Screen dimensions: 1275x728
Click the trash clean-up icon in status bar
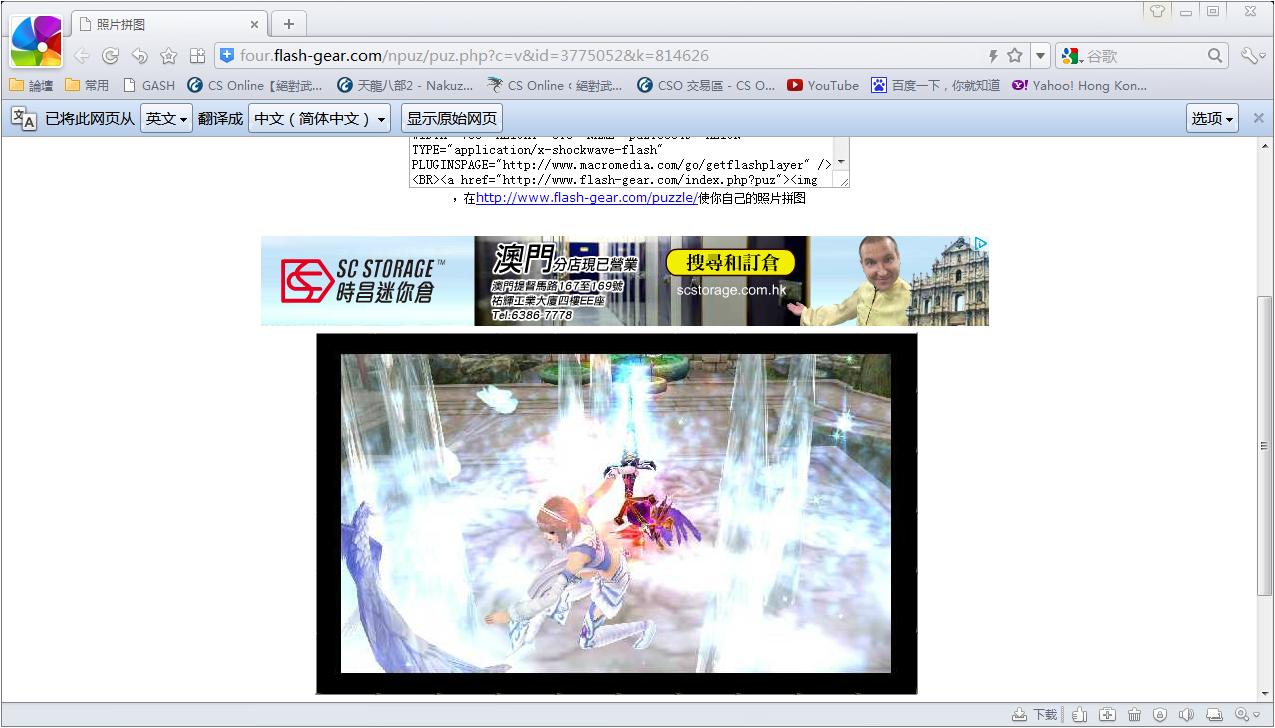point(1134,715)
